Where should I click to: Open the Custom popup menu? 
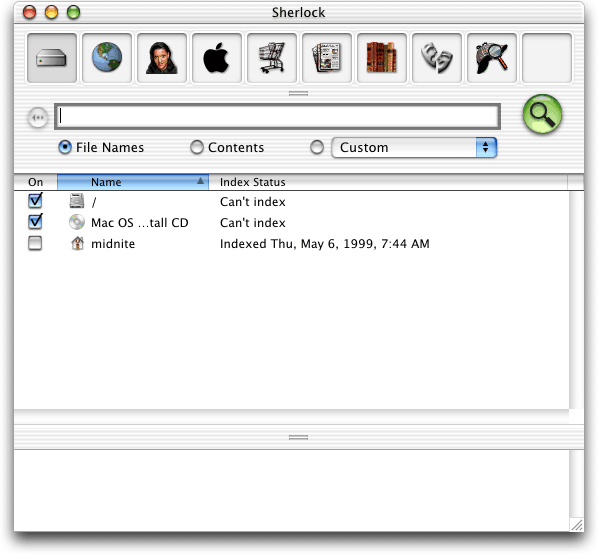coord(414,147)
